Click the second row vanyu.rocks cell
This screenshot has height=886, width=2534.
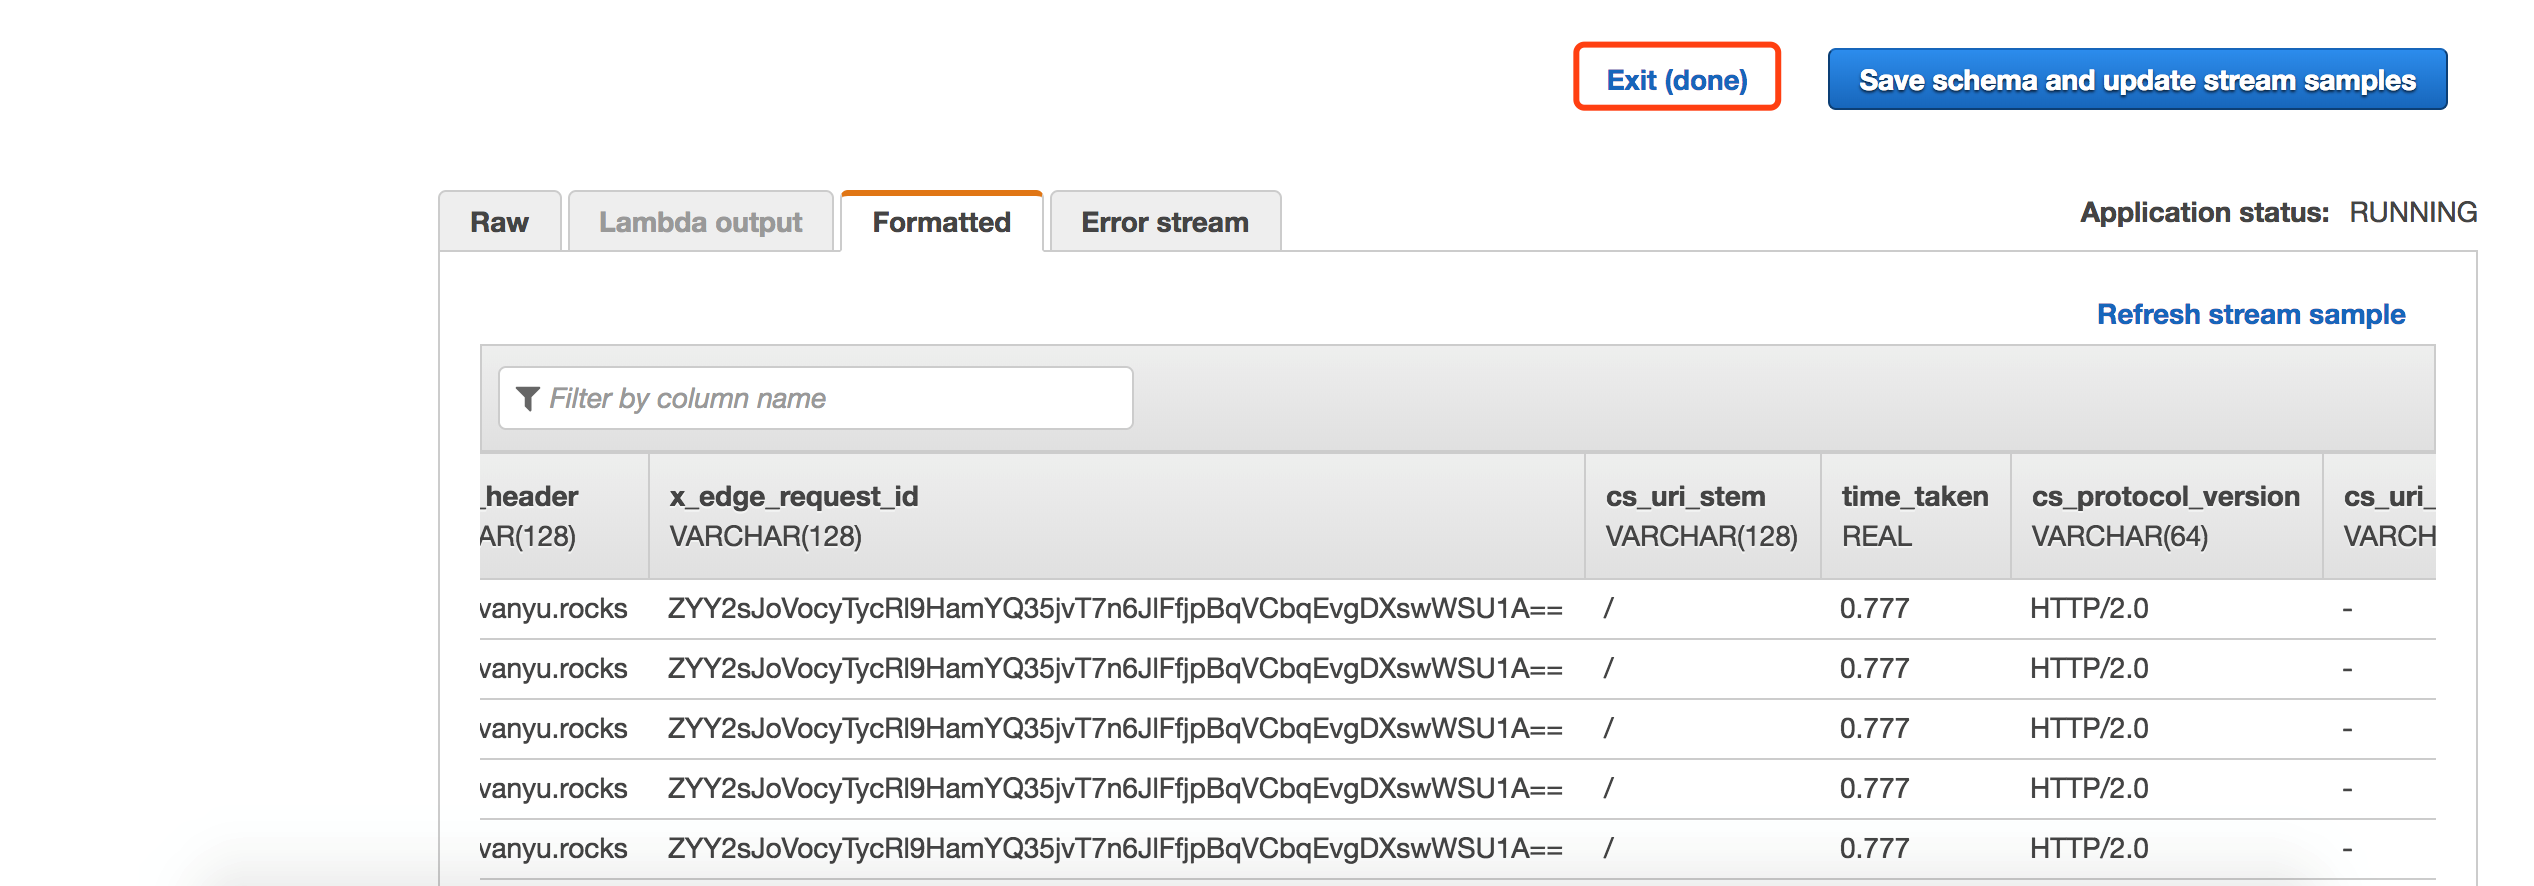(553, 668)
